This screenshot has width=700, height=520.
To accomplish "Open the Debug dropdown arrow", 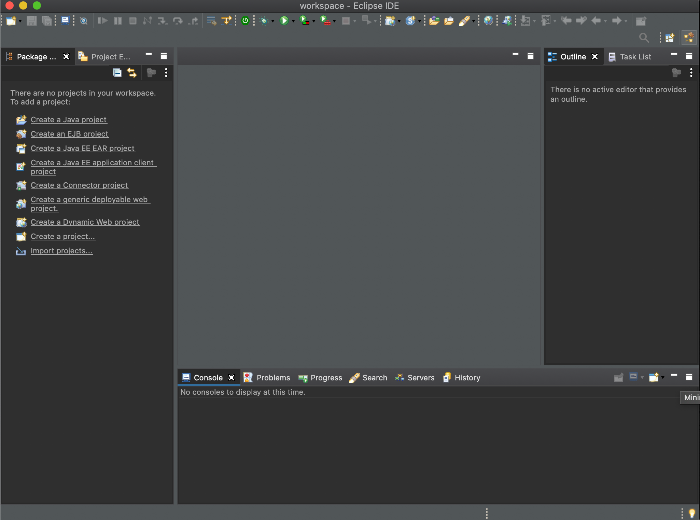I will (273, 21).
